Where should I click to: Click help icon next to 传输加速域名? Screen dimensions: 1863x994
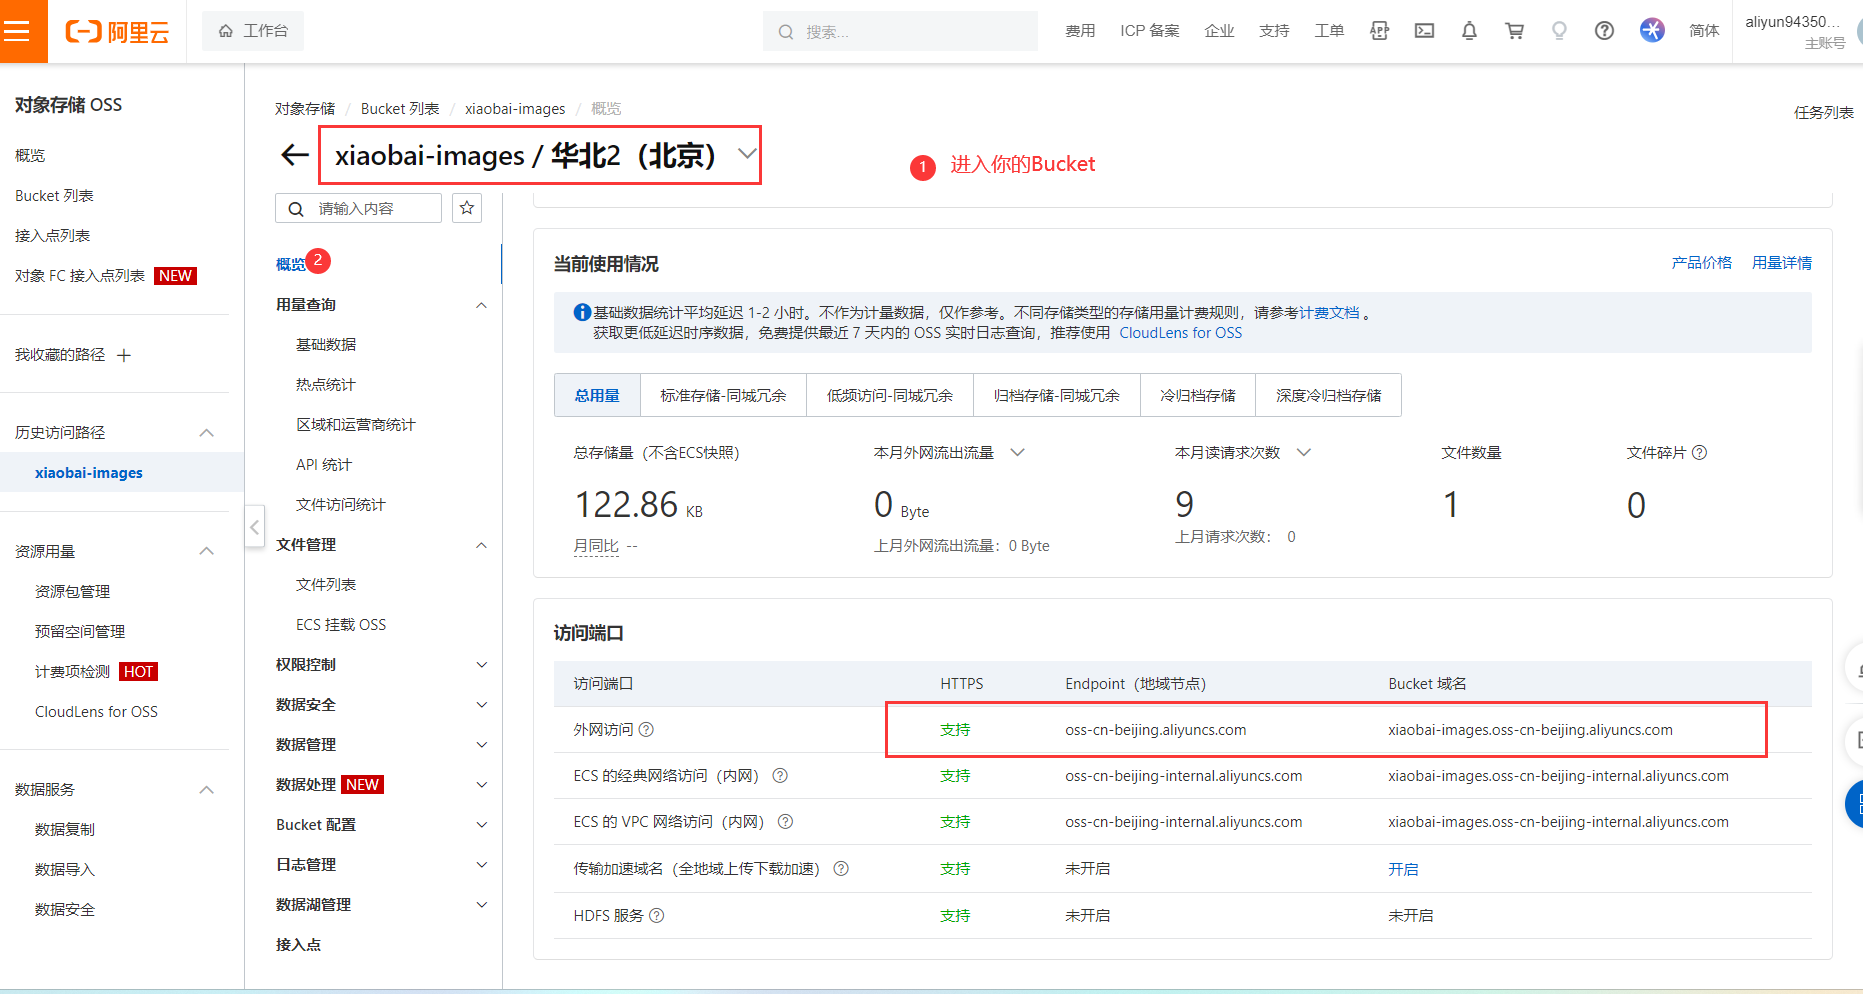pos(841,869)
